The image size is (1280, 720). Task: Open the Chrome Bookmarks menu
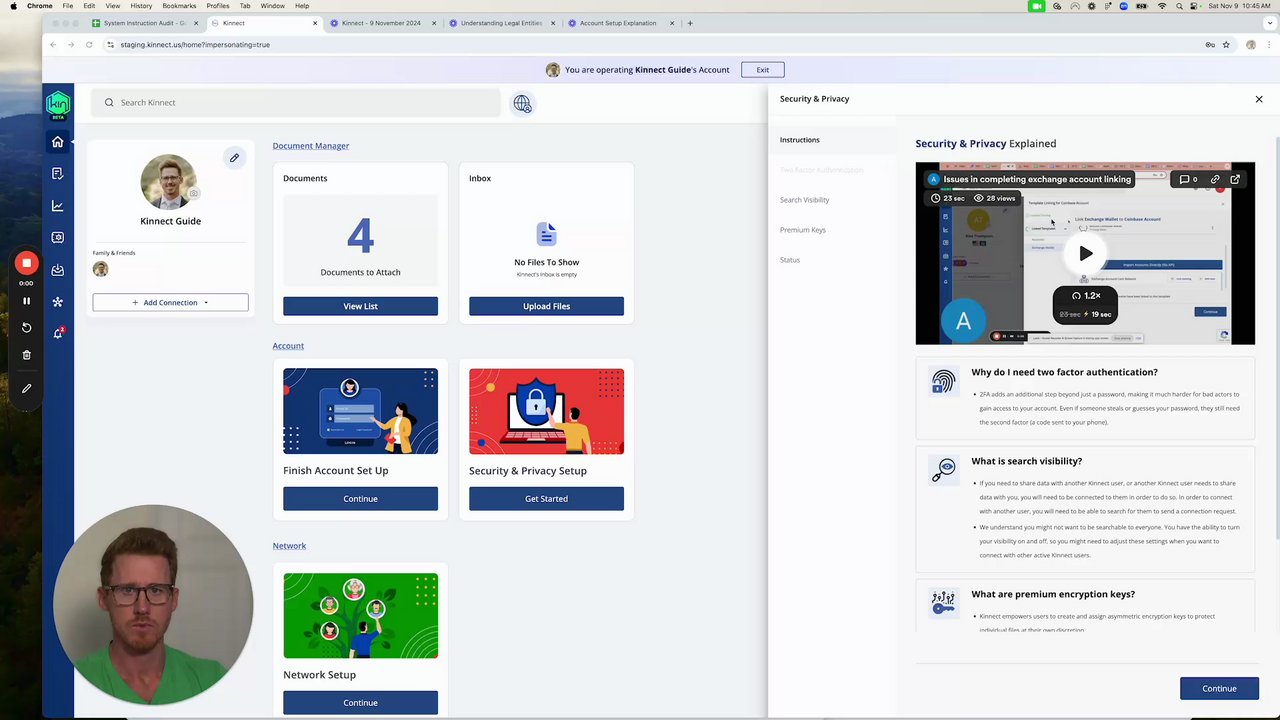[179, 6]
